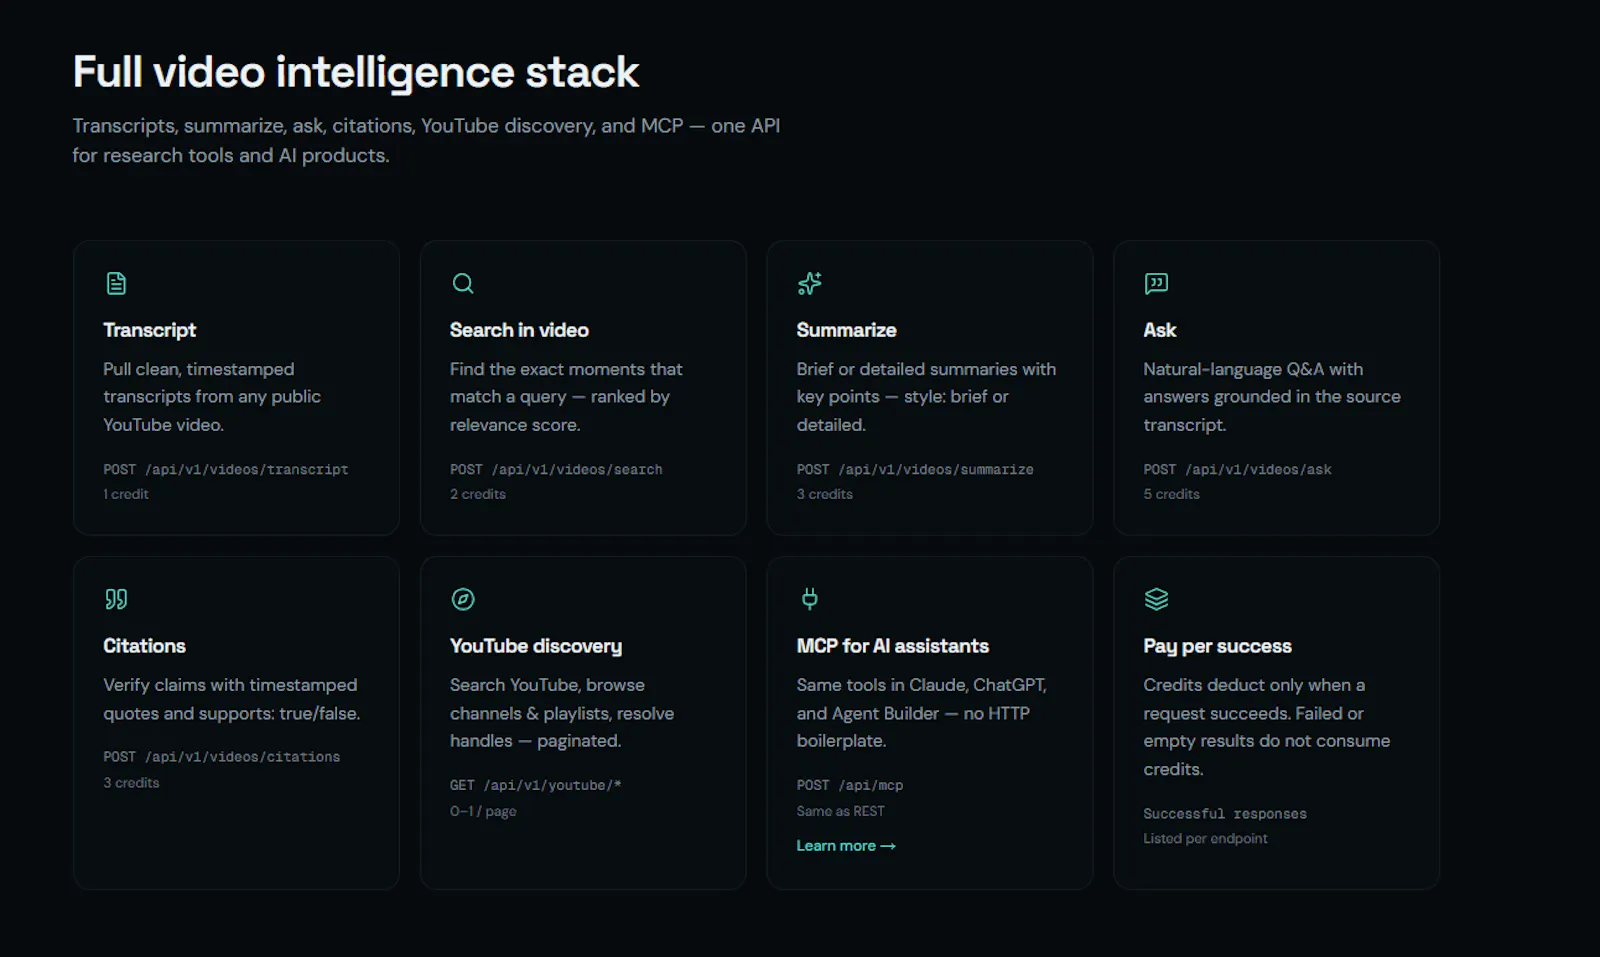Click the description 'Same tools in Claude, ChatGPT'
The image size is (1600, 957).
[x=922, y=713]
